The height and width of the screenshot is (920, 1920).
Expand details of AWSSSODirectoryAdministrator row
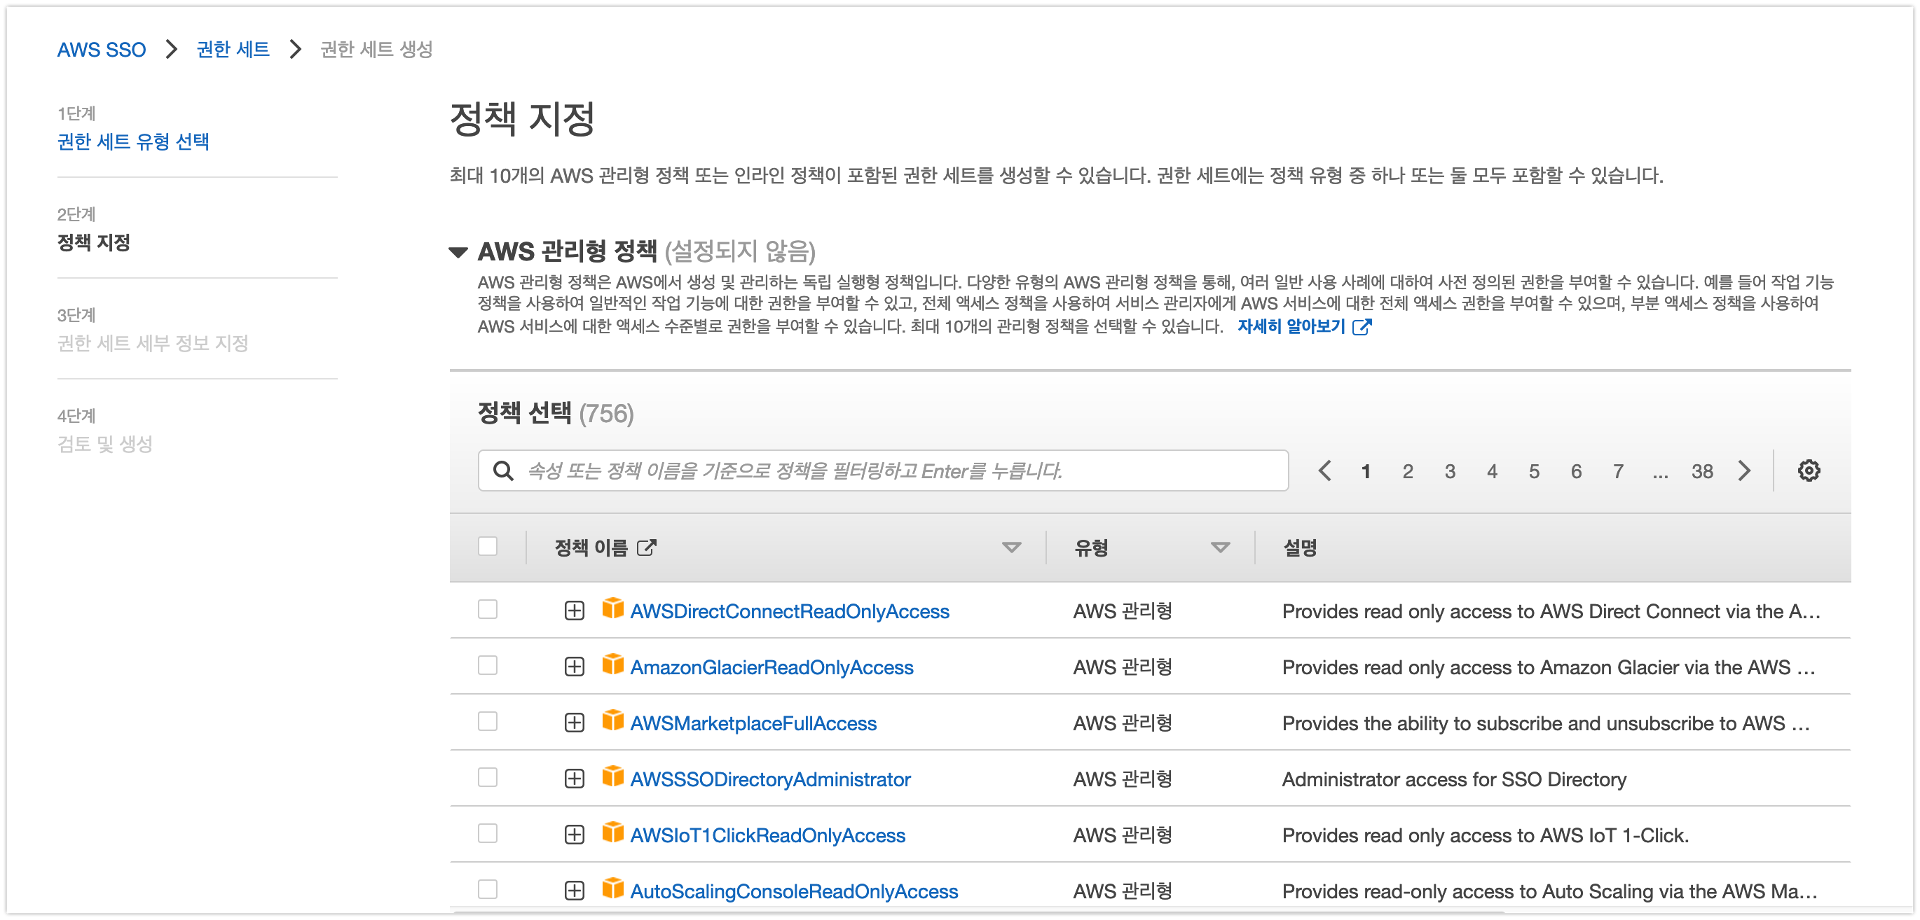tap(574, 779)
